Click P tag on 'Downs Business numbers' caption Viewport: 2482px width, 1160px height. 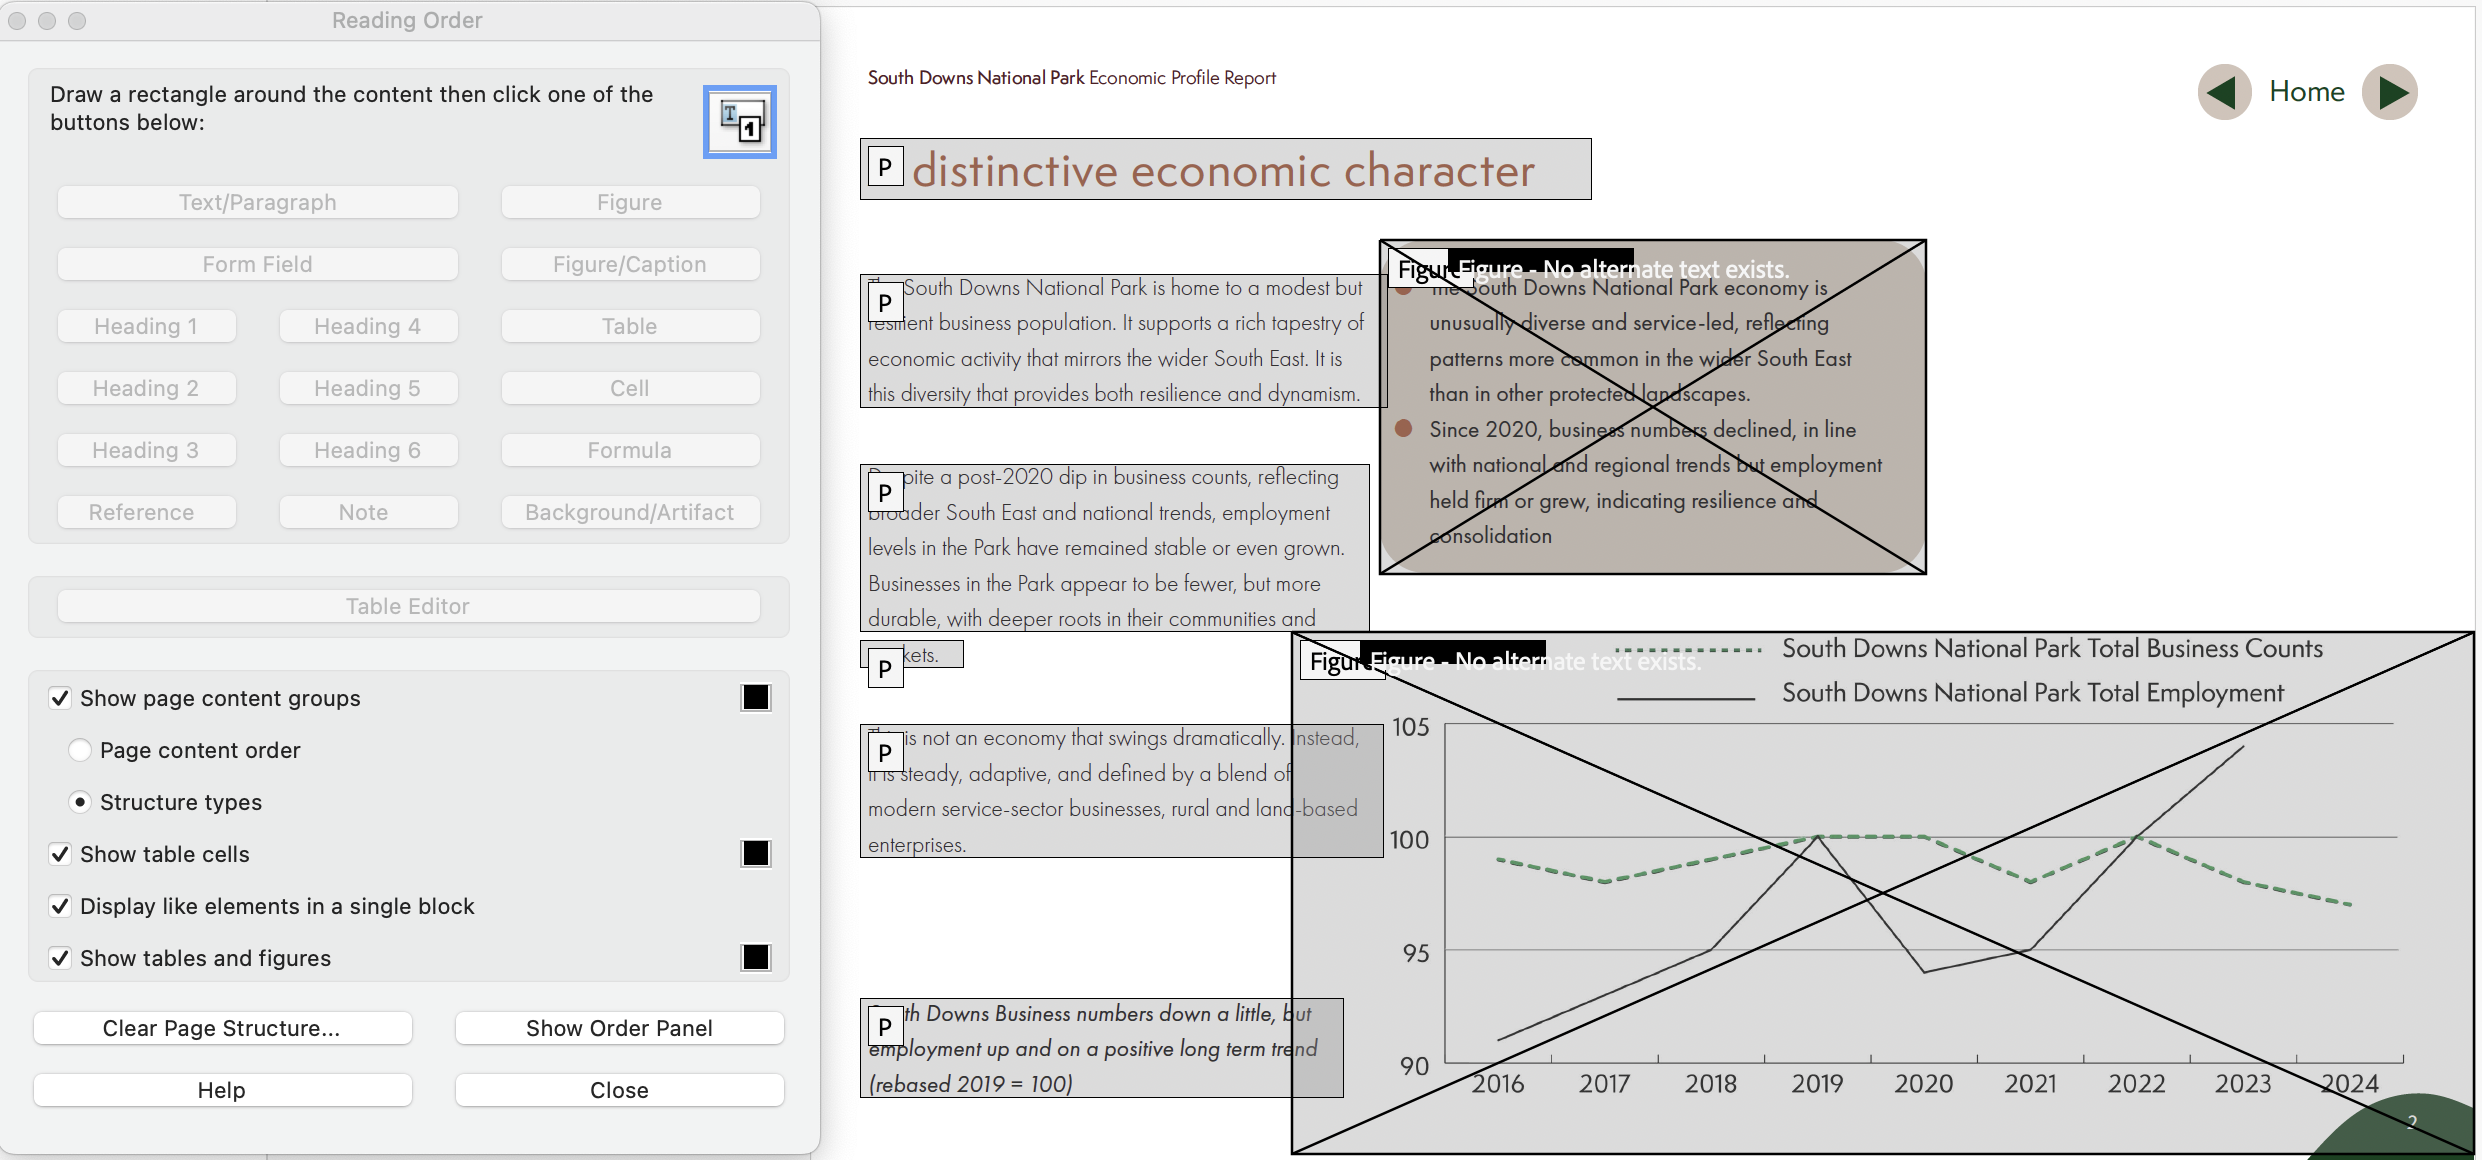point(885,1026)
